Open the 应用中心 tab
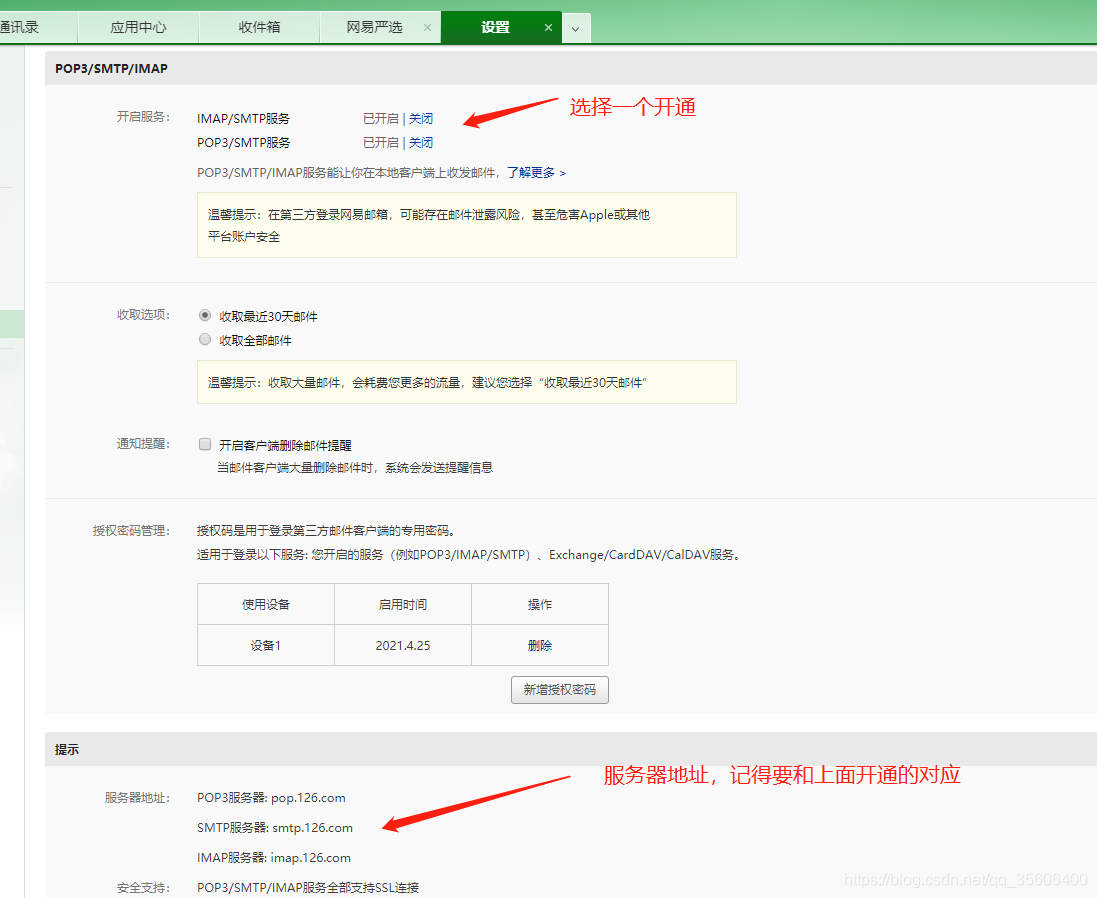 (138, 27)
